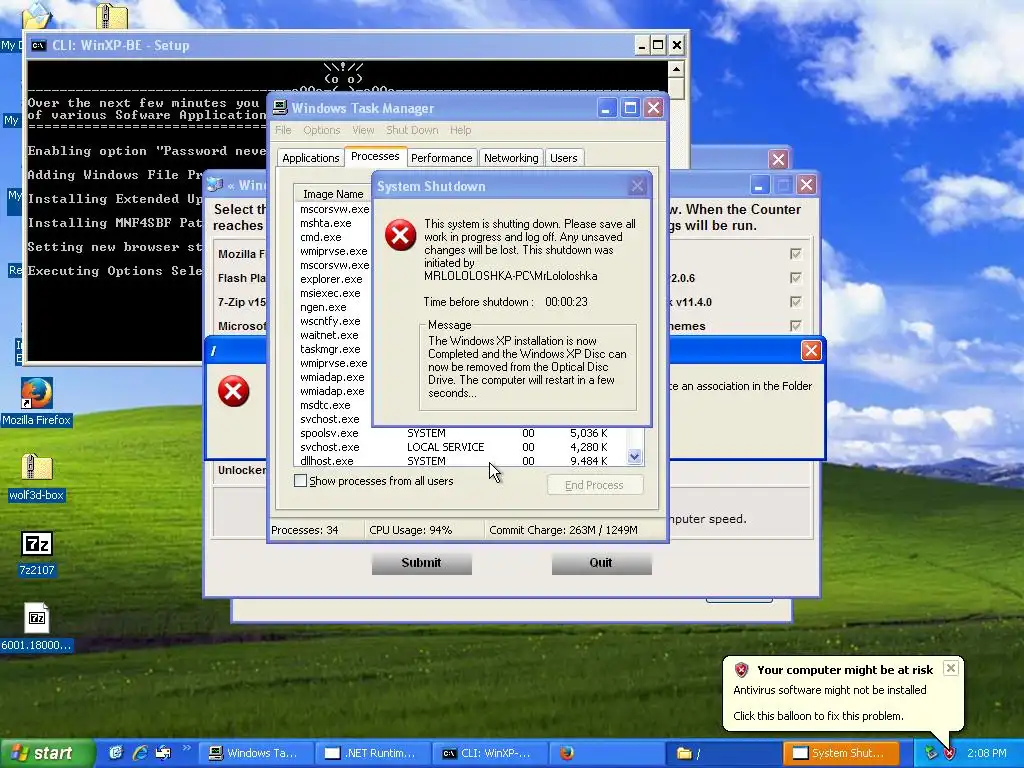
Task: Toggle 'Show processes from all users' checkbox
Action: pos(300,481)
